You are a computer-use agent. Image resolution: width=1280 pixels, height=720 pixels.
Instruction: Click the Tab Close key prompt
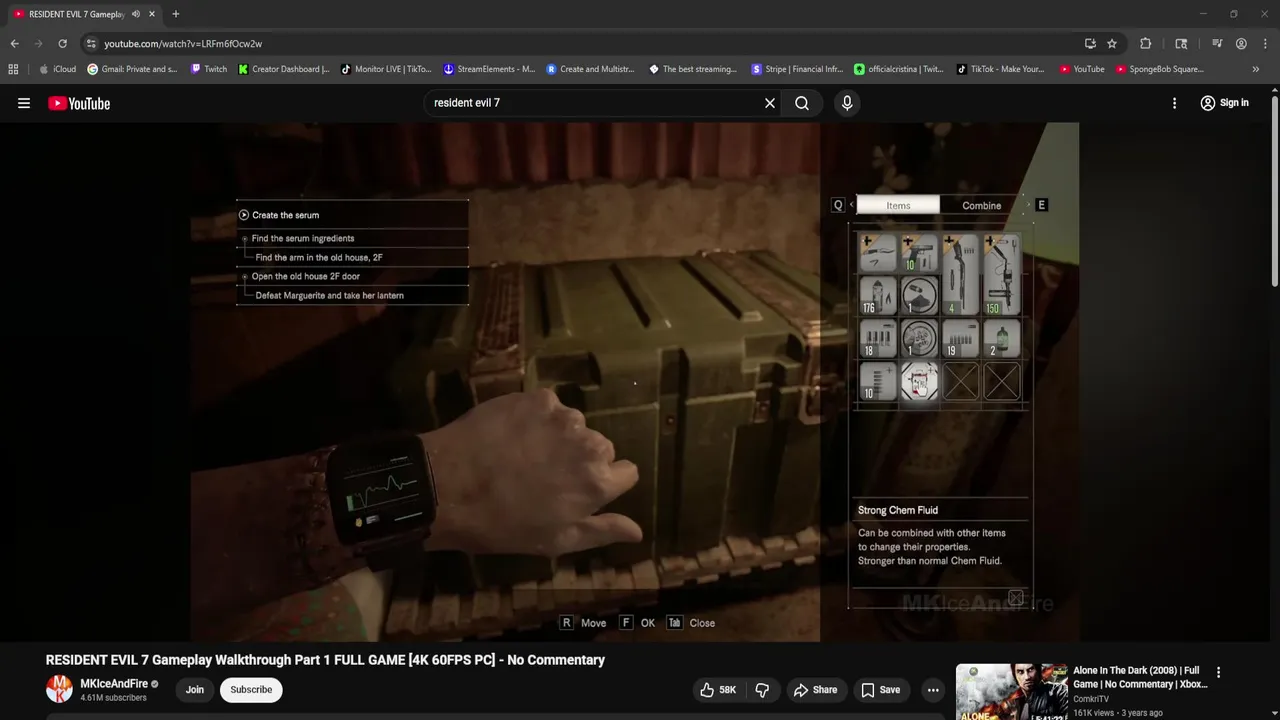(x=691, y=623)
